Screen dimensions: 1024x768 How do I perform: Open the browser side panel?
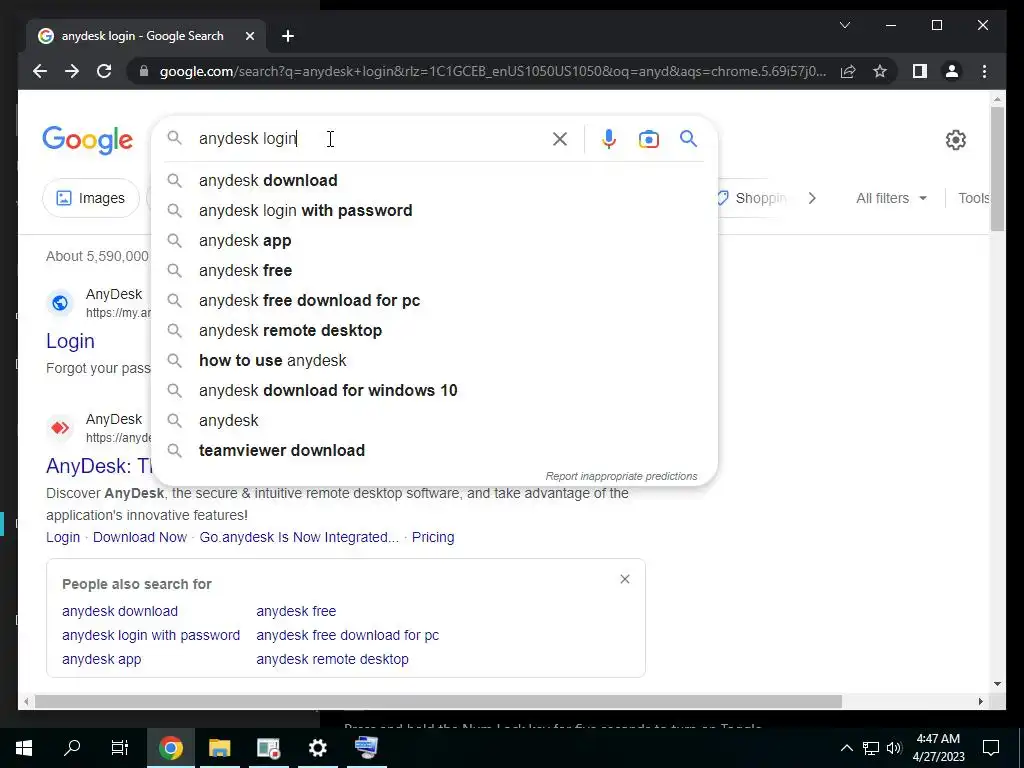[x=920, y=71]
